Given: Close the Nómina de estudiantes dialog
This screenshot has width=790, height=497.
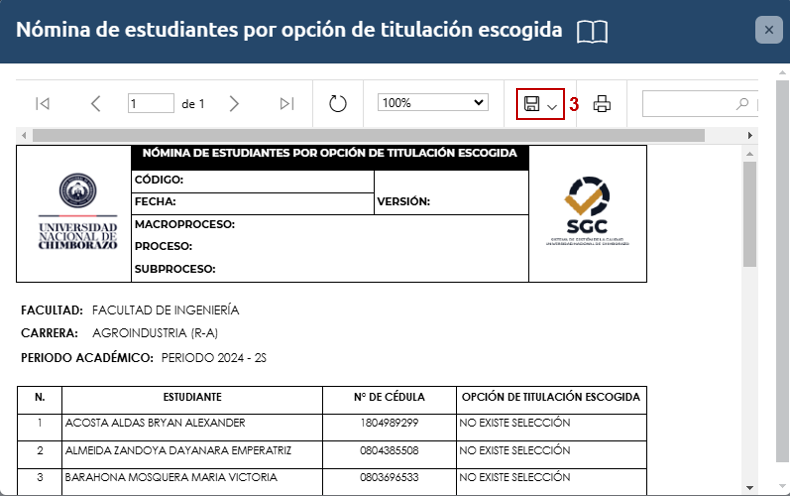Looking at the screenshot, I should (x=768, y=30).
